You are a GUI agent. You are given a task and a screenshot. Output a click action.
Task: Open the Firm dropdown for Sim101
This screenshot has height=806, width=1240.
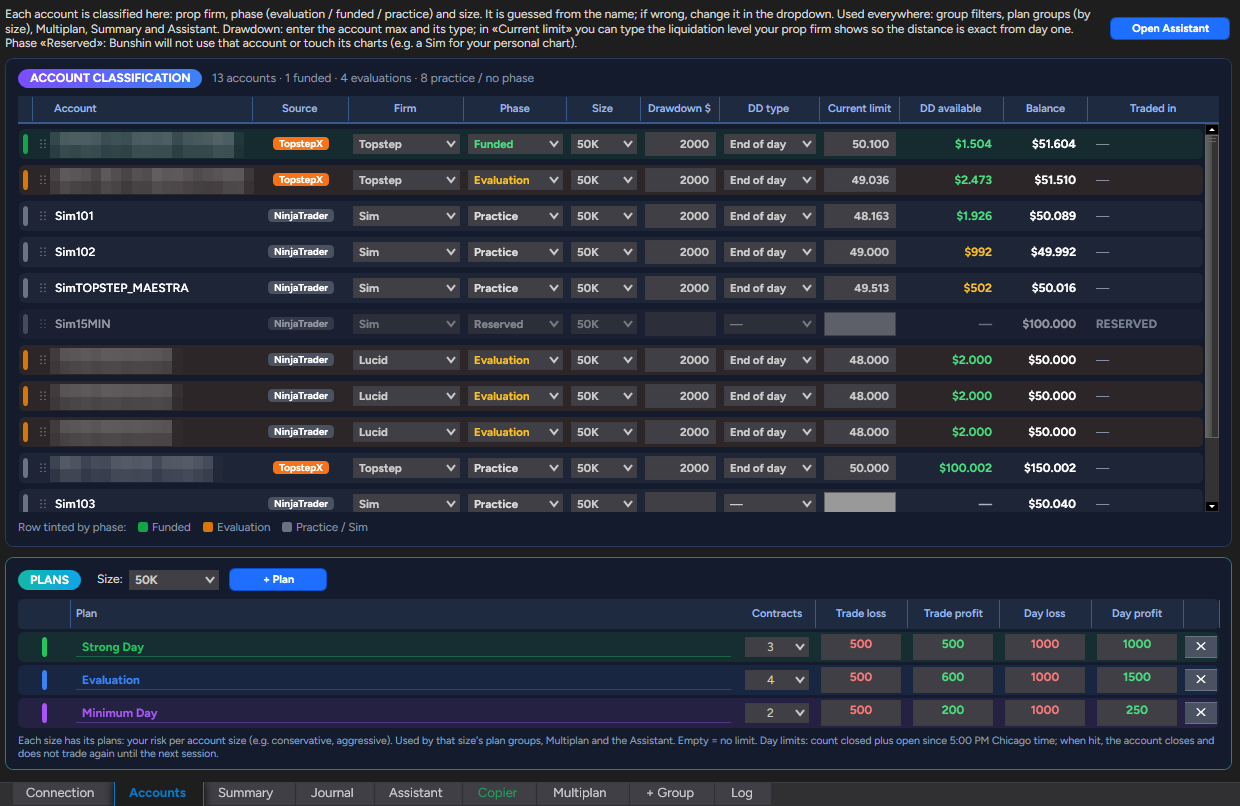pyautogui.click(x=406, y=216)
